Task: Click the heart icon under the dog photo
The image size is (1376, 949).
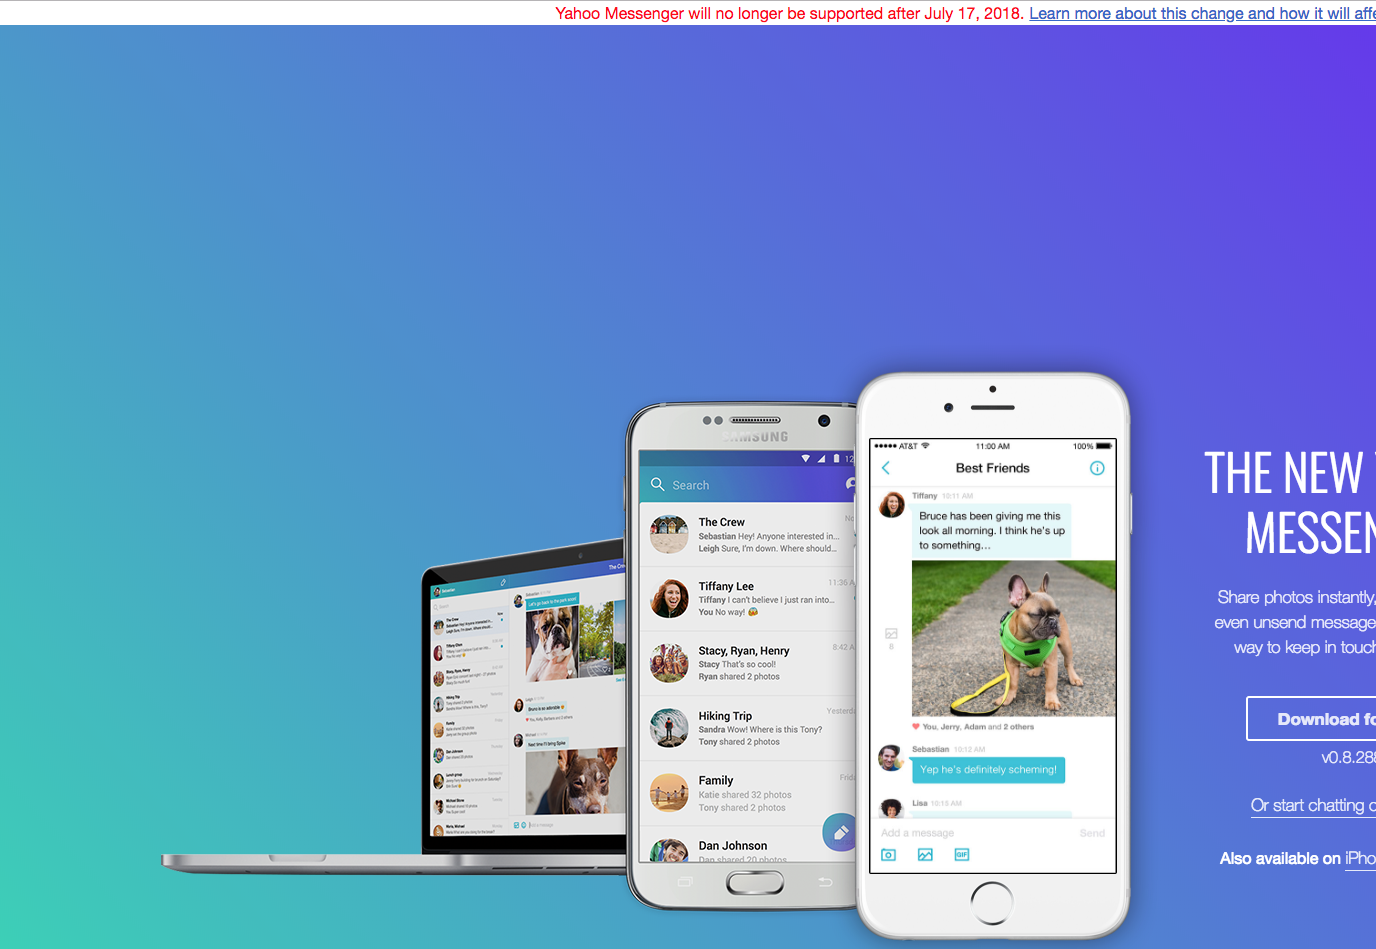Action: [915, 727]
